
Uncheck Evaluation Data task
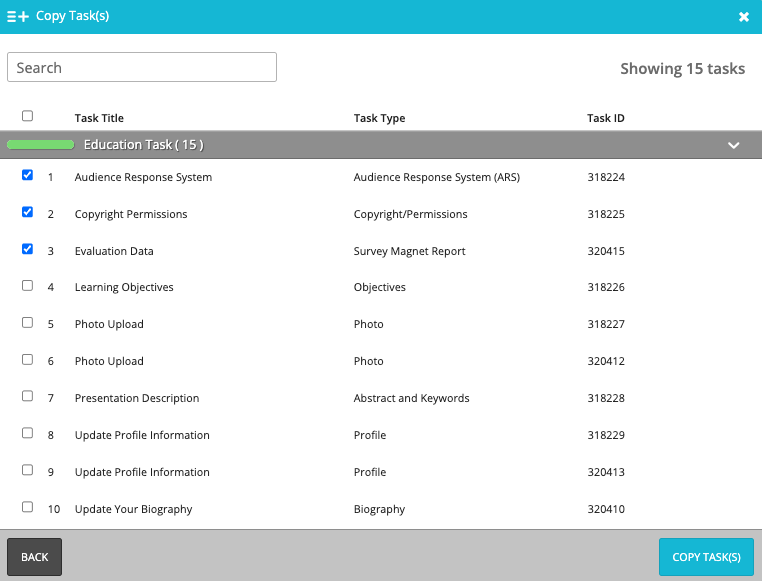click(x=28, y=249)
